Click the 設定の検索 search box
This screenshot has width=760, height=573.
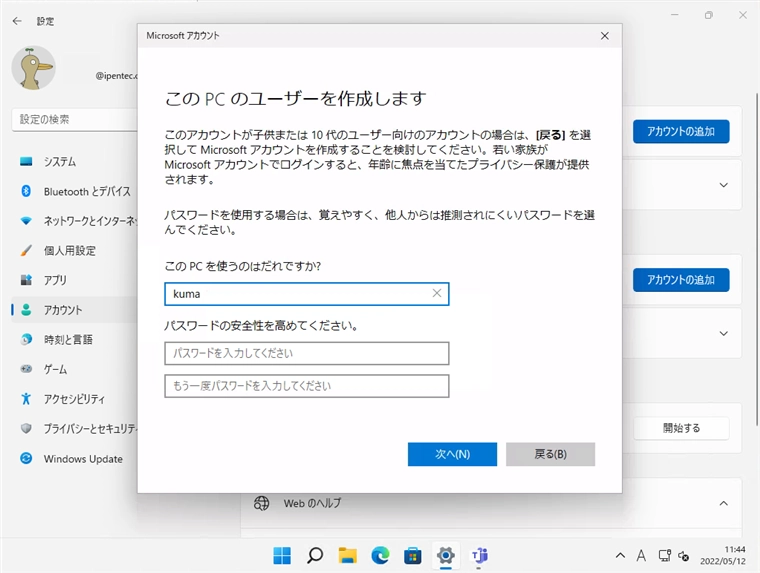(x=75, y=119)
